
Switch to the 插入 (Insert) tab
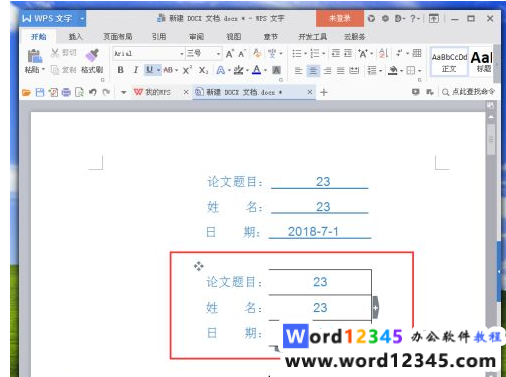point(75,37)
